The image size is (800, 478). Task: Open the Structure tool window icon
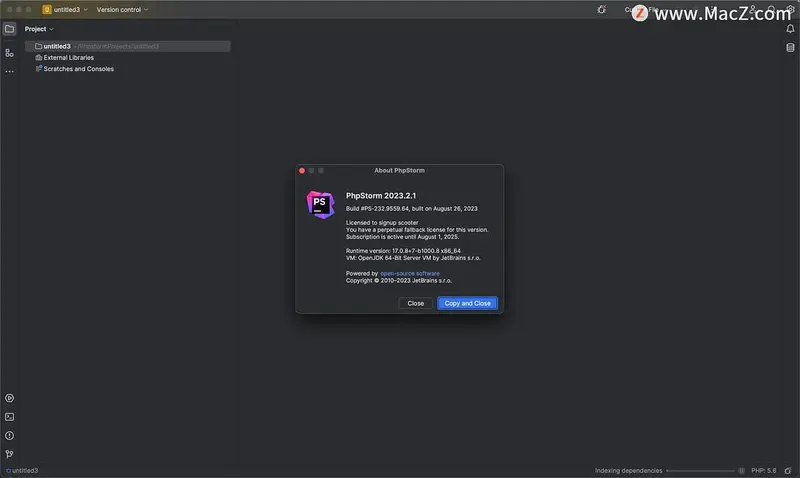(10, 53)
